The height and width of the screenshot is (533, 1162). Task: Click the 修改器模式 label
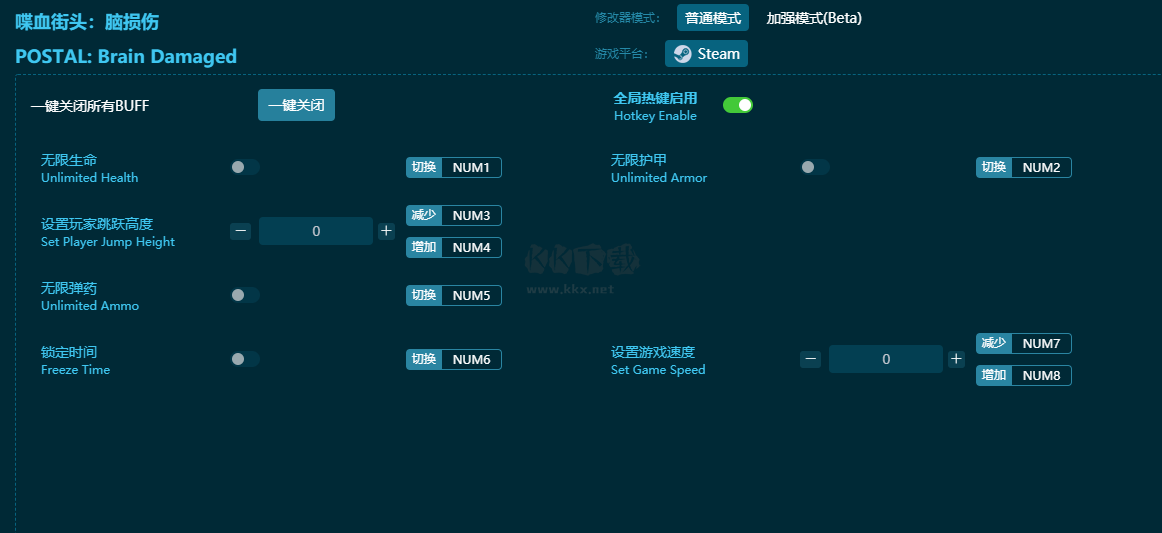628,18
